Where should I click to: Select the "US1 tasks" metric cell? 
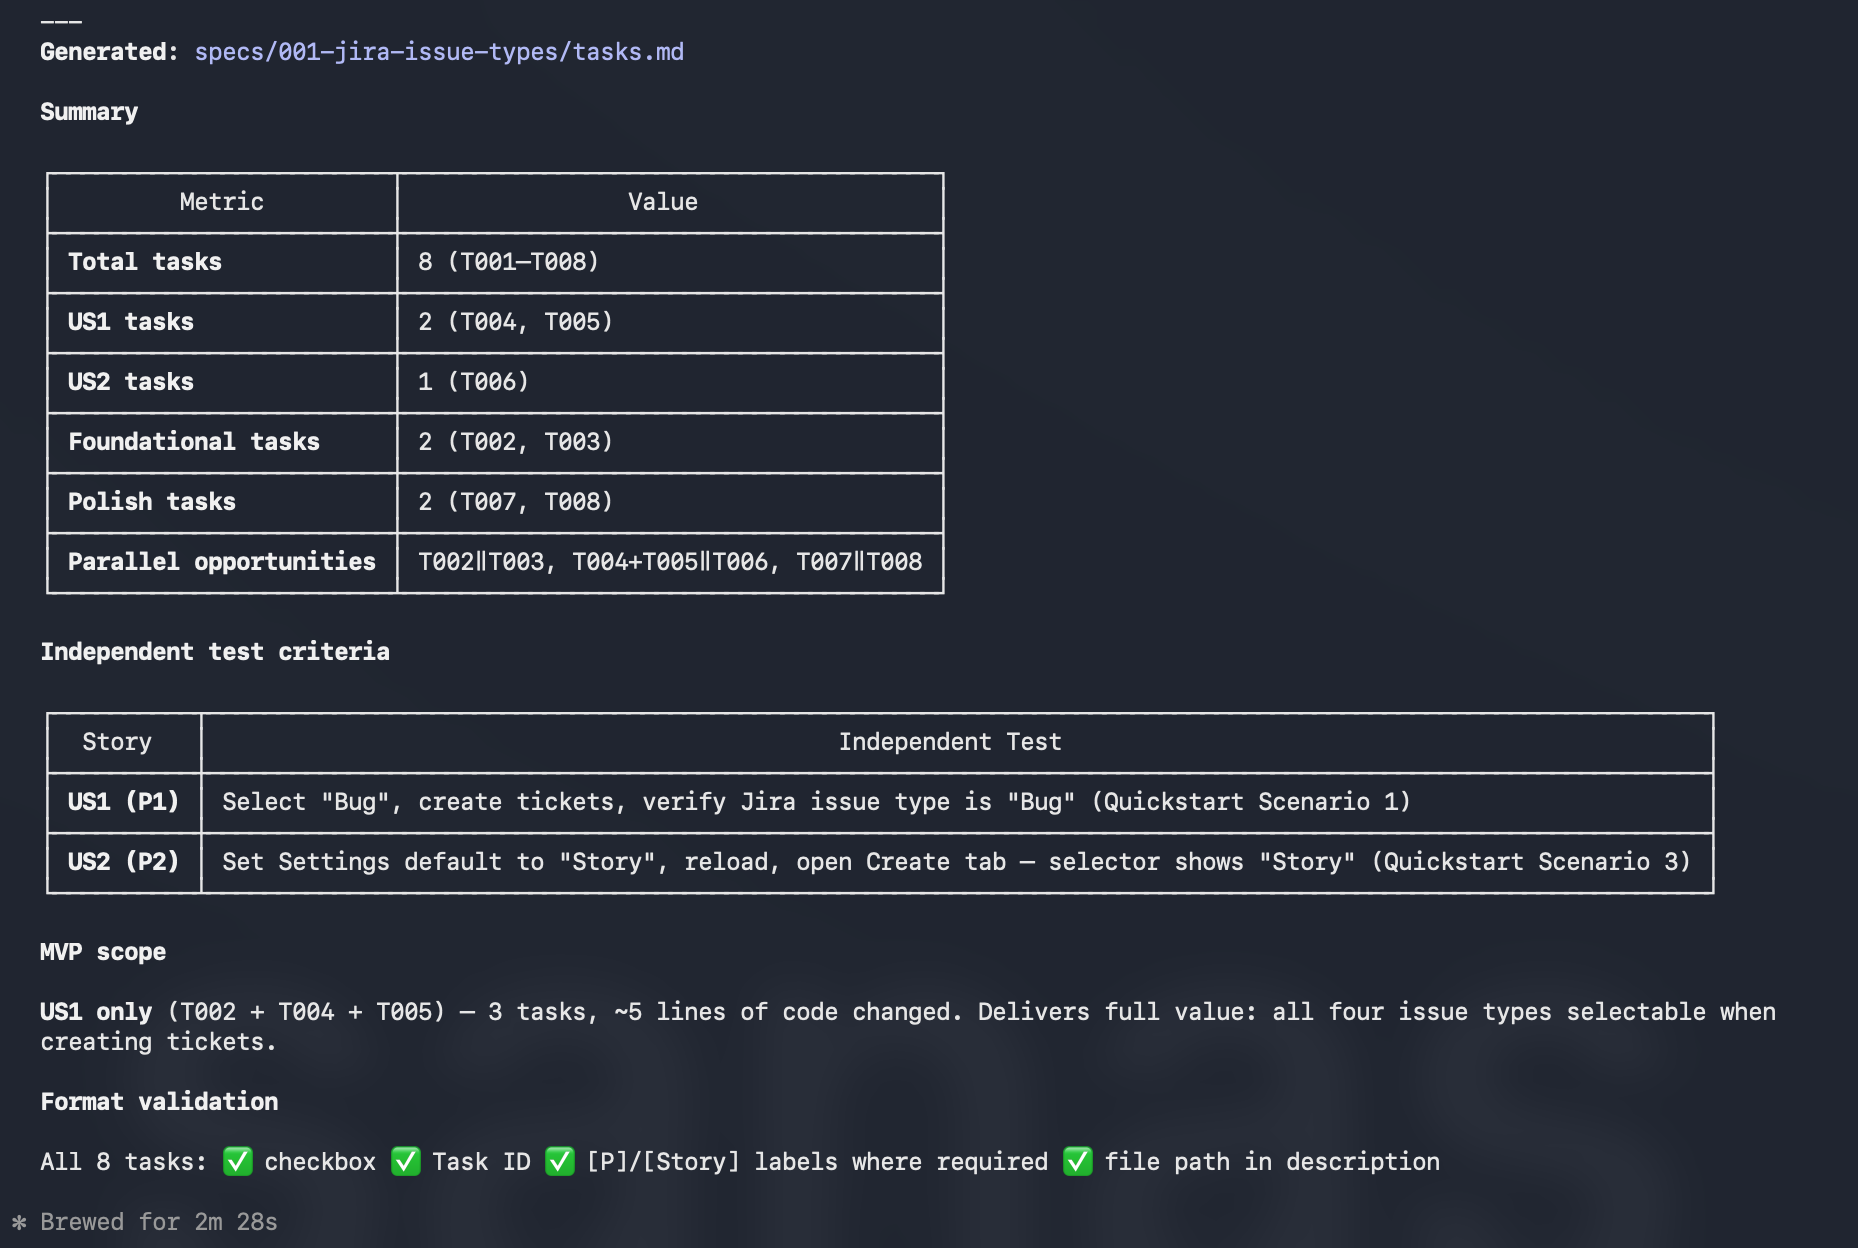click(x=131, y=322)
